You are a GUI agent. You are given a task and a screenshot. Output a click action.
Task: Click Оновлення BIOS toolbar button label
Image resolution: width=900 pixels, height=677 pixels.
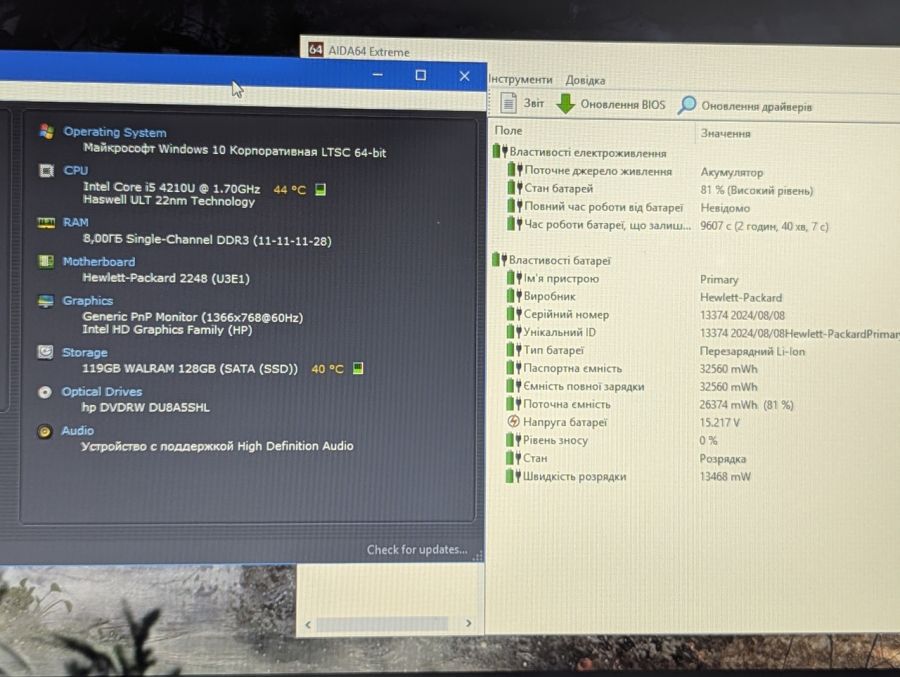623,105
